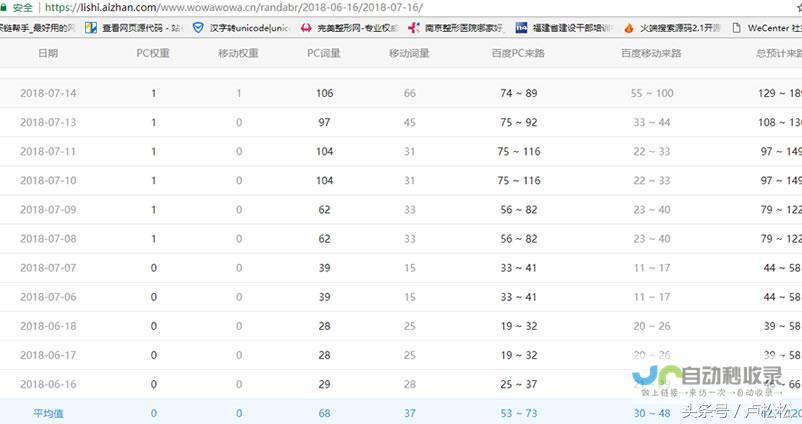The height and width of the screenshot is (424, 802).
Task: Click 11 ~ 17 in the 2018-07-06 row
Action: pyautogui.click(x=652, y=297)
